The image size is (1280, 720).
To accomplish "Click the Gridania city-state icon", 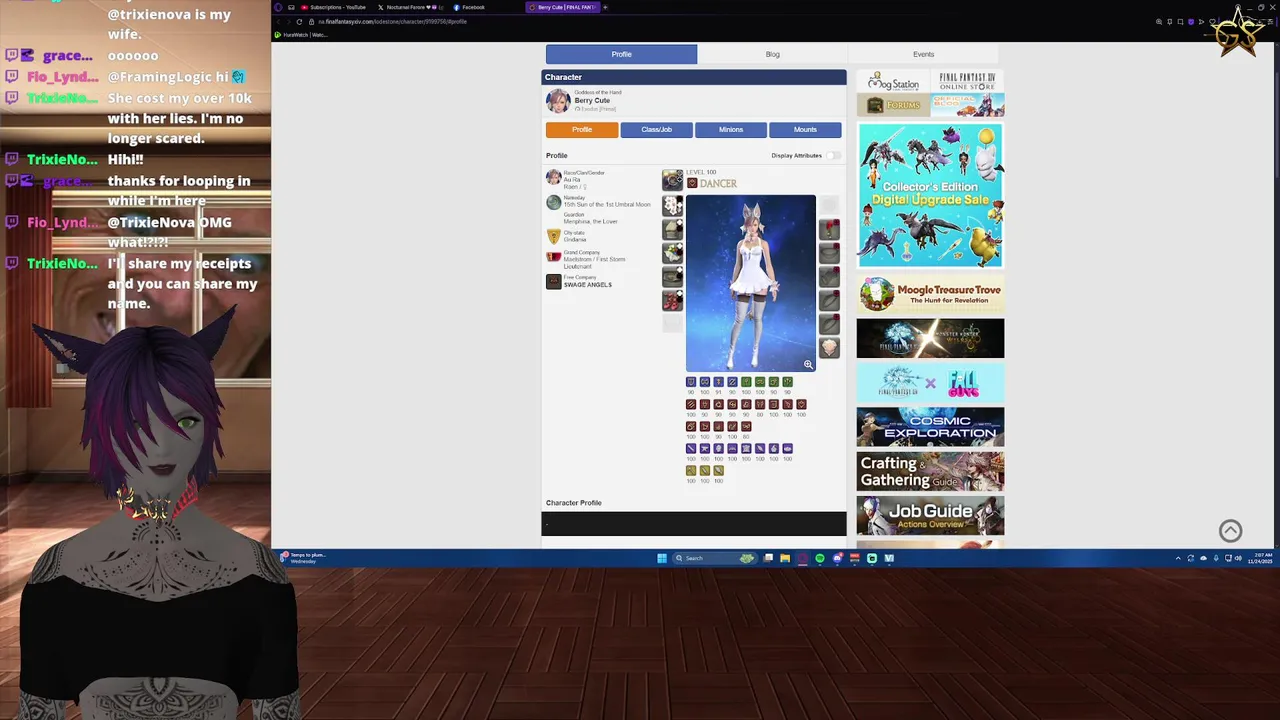I will coord(553,237).
